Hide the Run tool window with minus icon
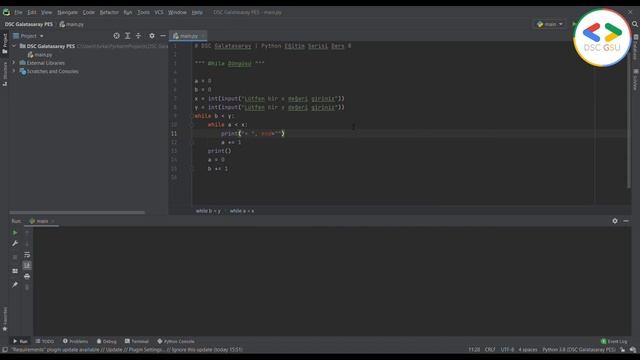The height and width of the screenshot is (360, 640). pyautogui.click(x=626, y=221)
